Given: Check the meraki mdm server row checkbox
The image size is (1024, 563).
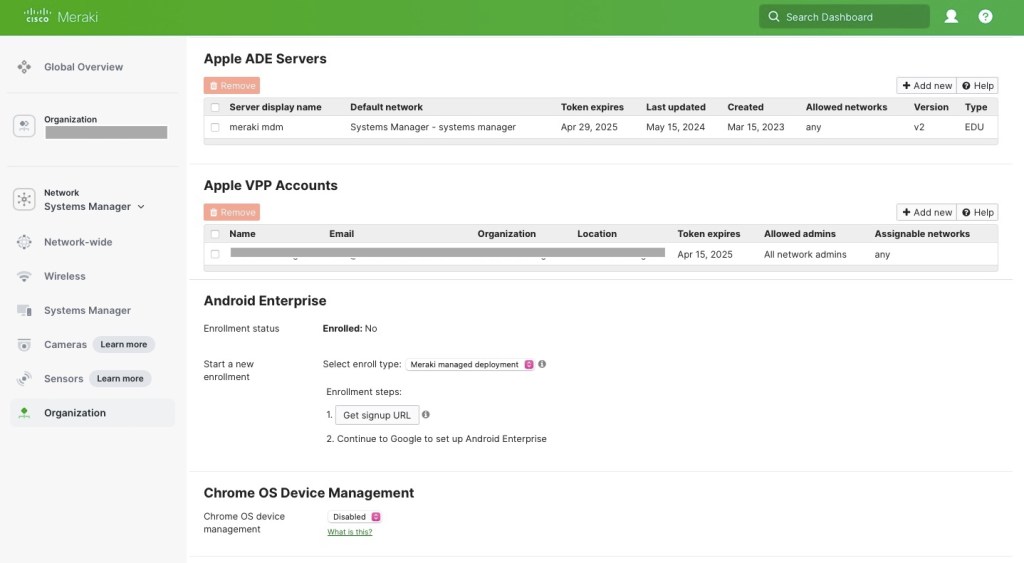Looking at the screenshot, I should click(x=215, y=127).
